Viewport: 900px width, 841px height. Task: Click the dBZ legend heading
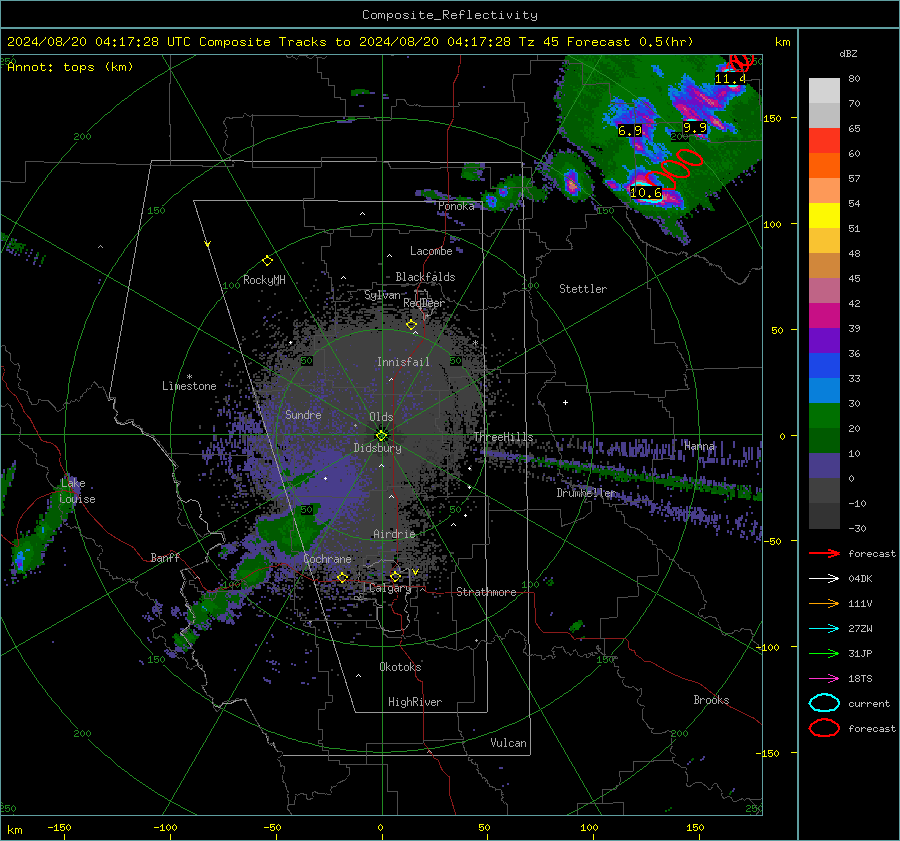click(848, 53)
